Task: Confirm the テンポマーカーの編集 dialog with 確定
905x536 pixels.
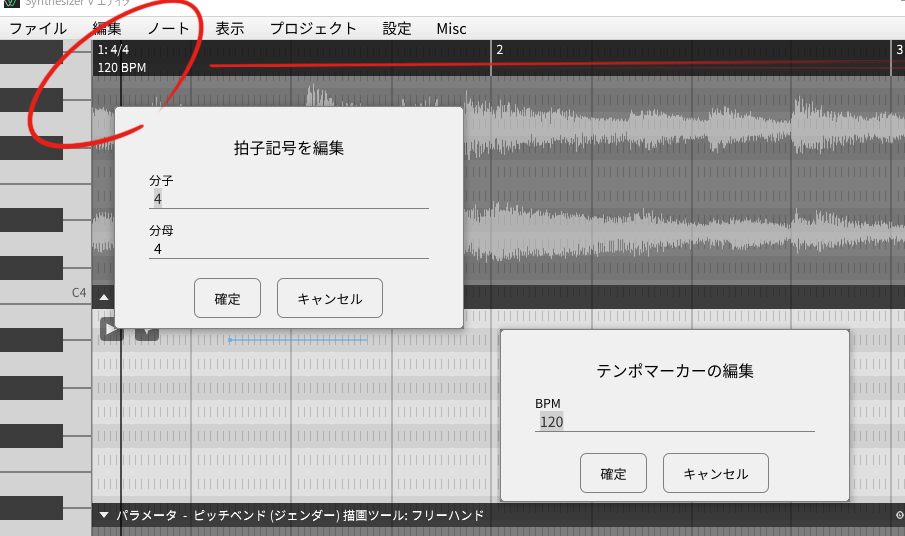Action: point(613,473)
